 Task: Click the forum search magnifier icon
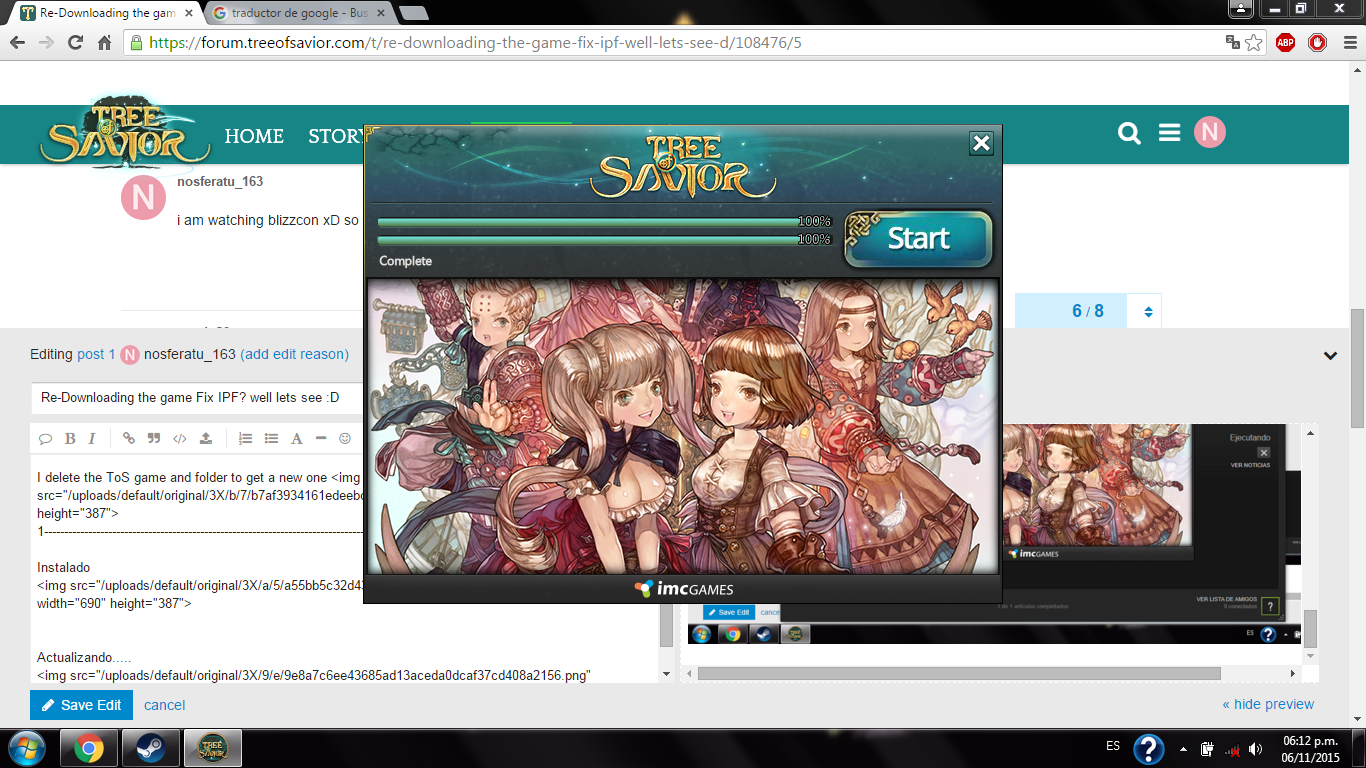click(1129, 133)
